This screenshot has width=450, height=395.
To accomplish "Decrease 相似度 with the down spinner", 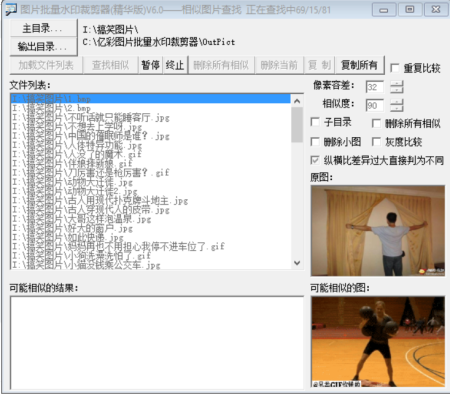I will [397, 108].
